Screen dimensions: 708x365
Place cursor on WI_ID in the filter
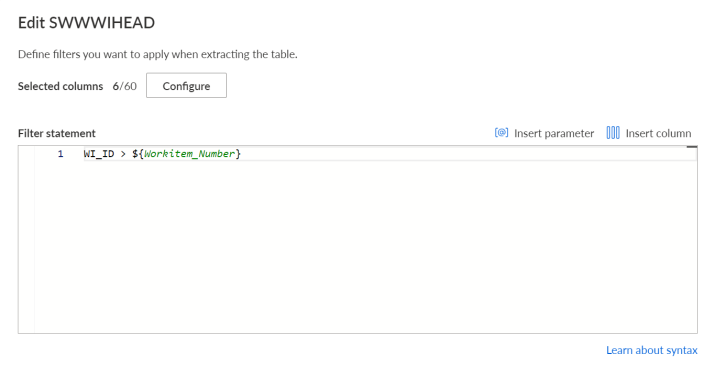click(x=99, y=154)
